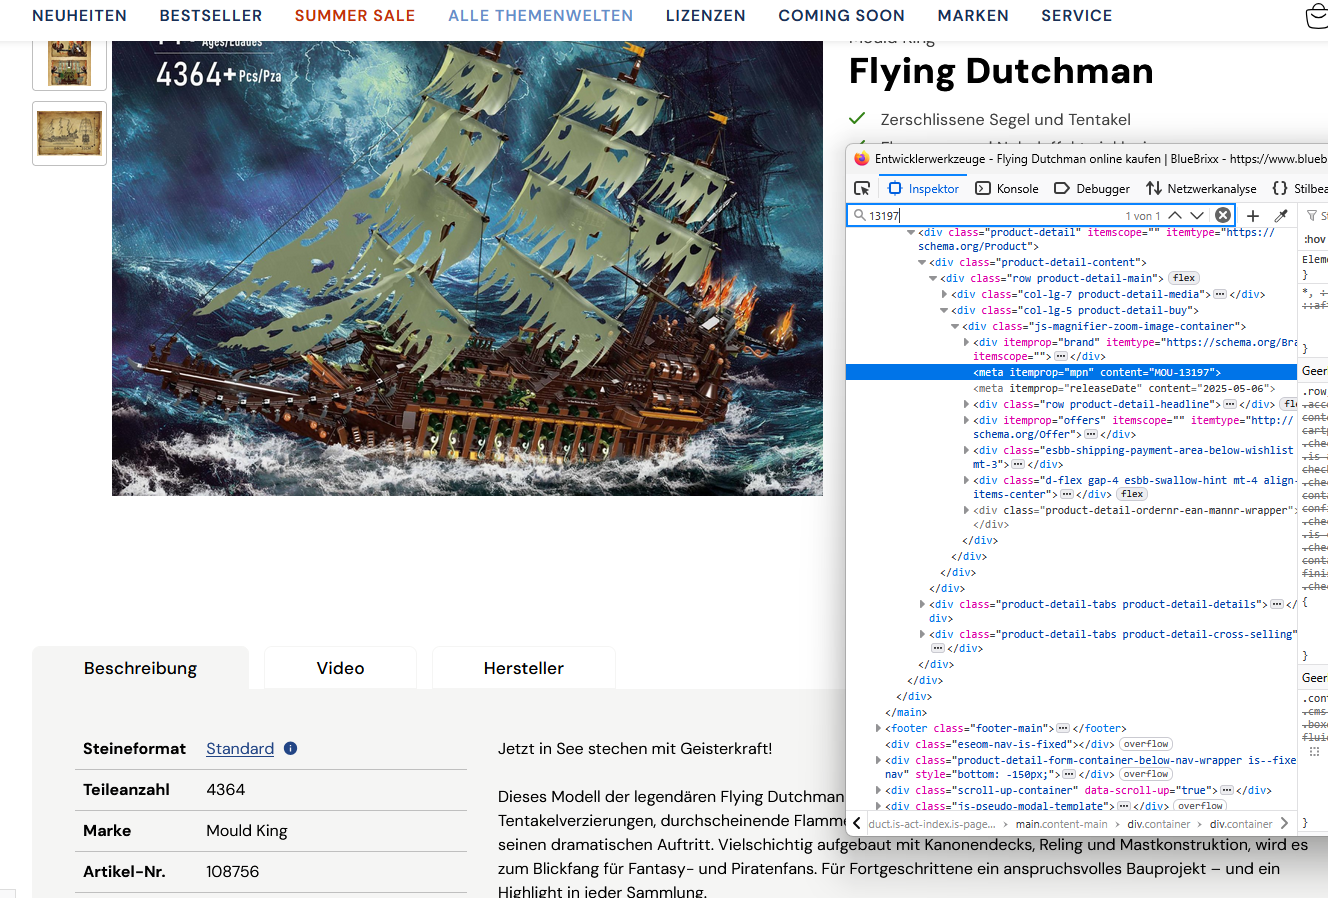Expand the col-lg-7 product-detail-media node
This screenshot has height=898, width=1328.
[944, 294]
